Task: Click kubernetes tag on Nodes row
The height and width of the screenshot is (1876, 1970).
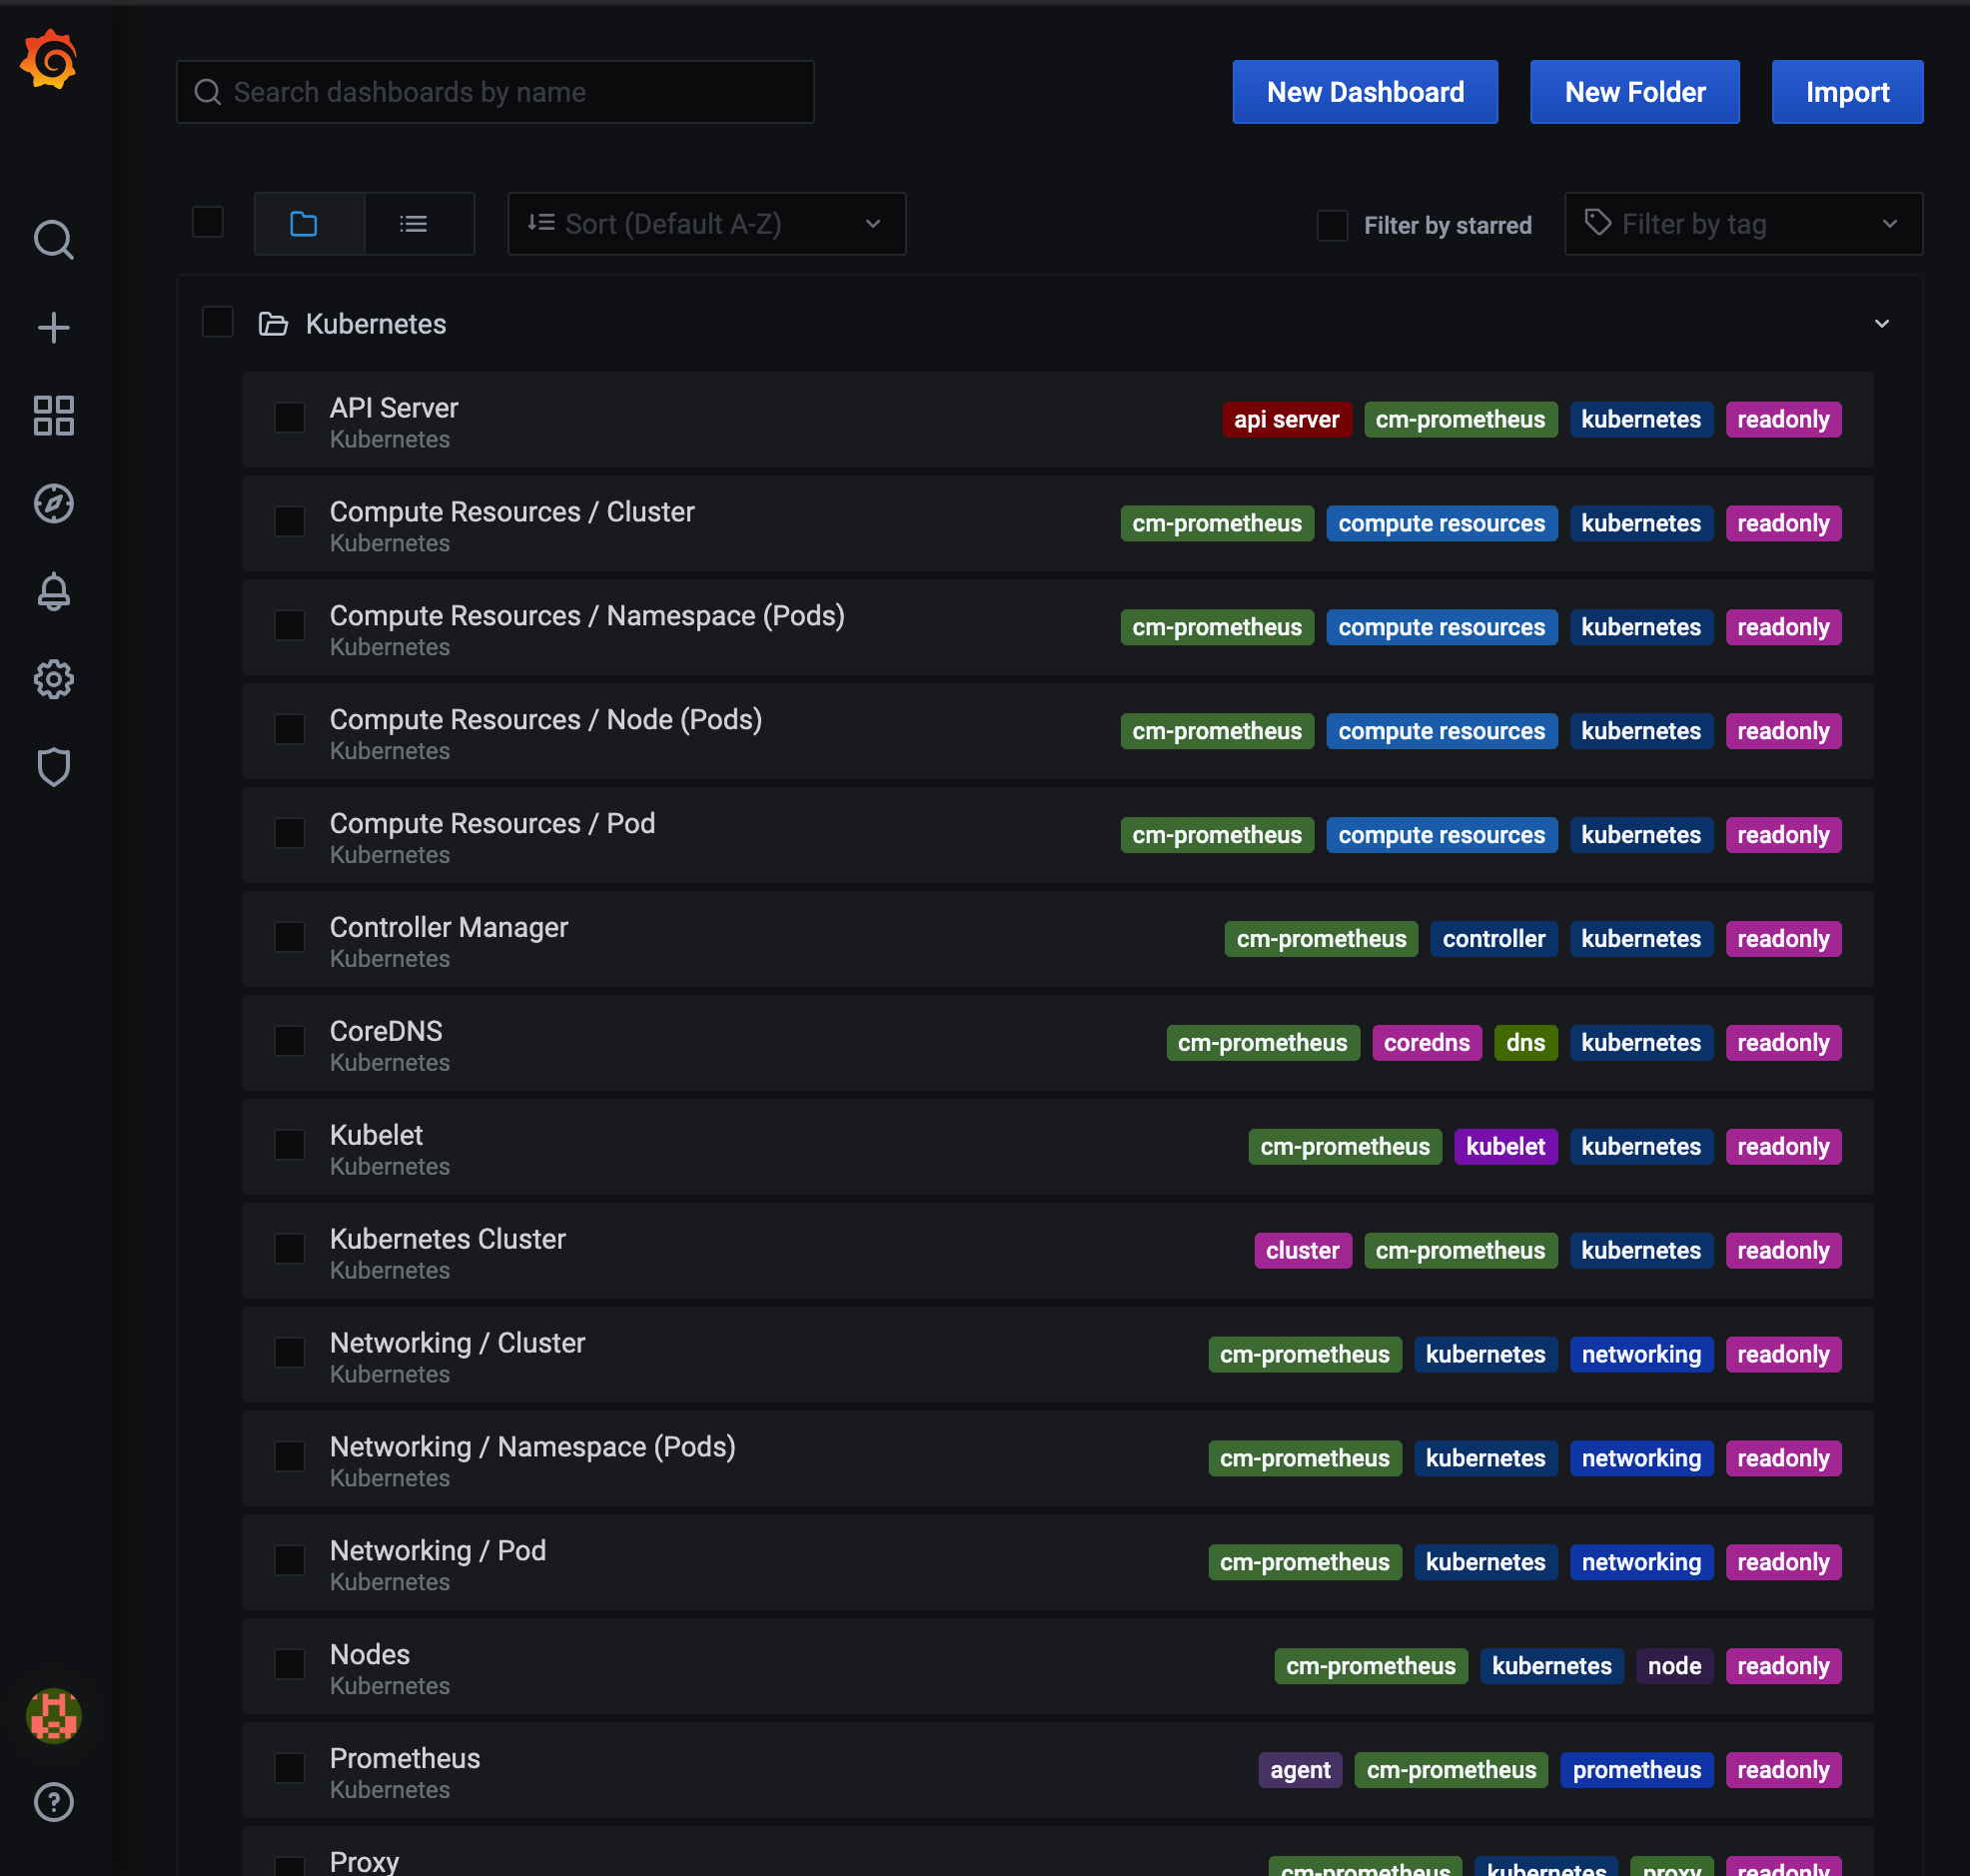Action: 1551,1666
